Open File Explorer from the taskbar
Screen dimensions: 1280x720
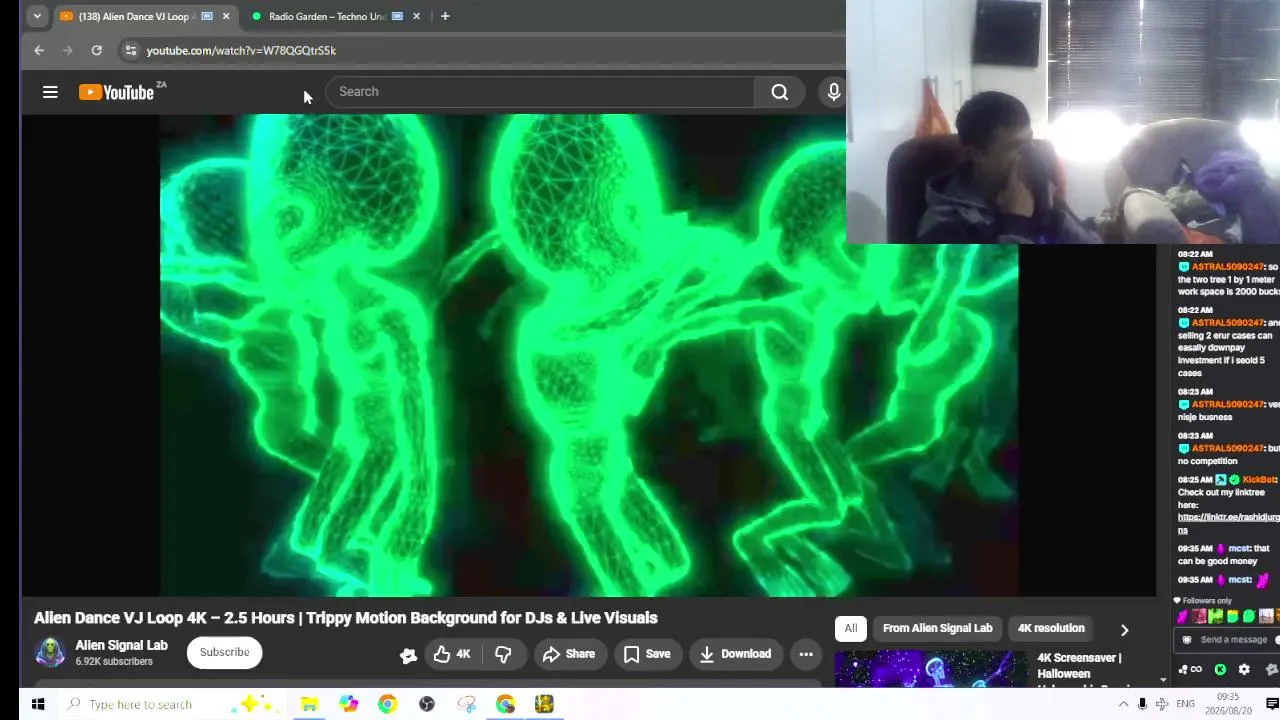[309, 704]
